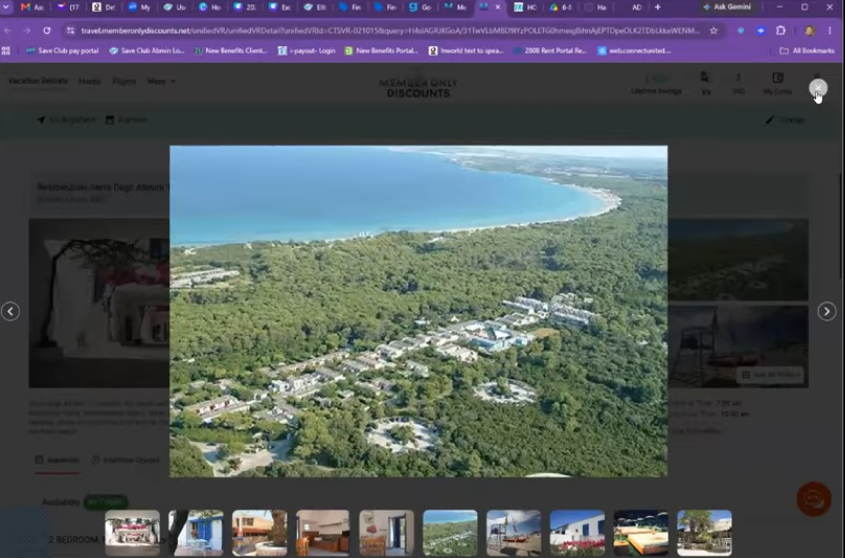
Task: Open New Benefits Client bookmark
Action: (231, 51)
